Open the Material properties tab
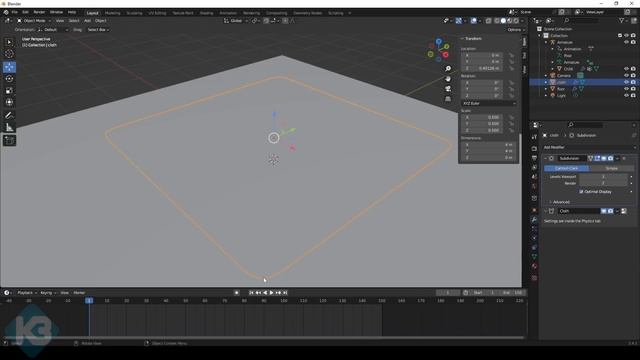 pos(534,266)
